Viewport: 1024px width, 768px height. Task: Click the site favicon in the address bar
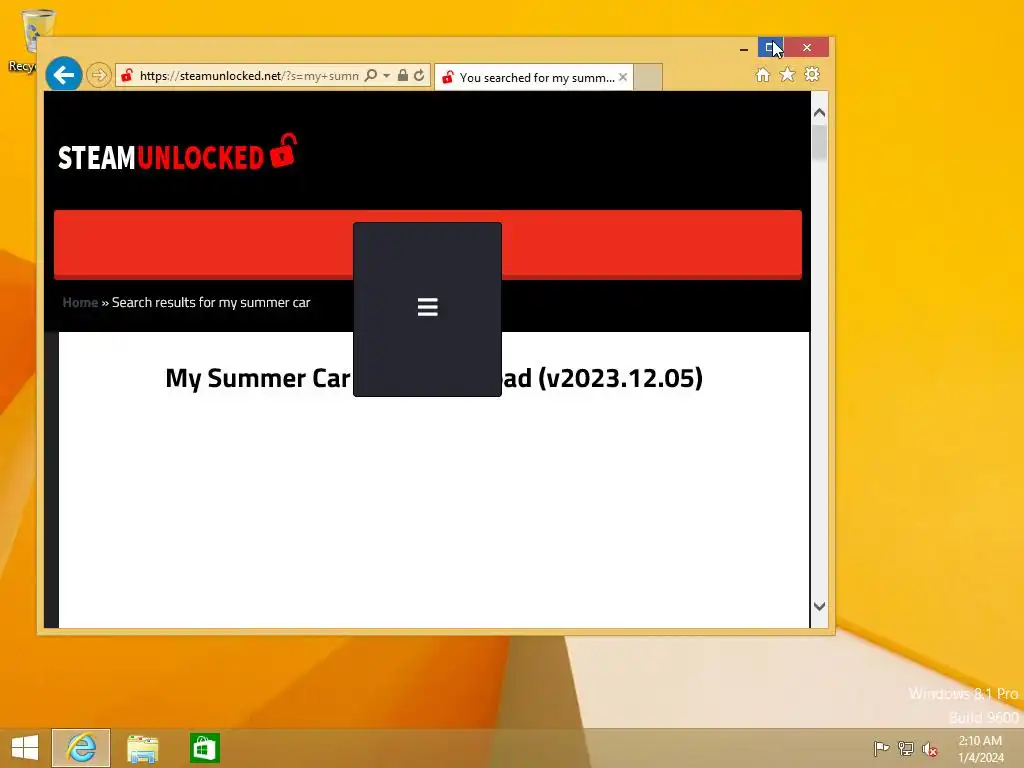127,75
